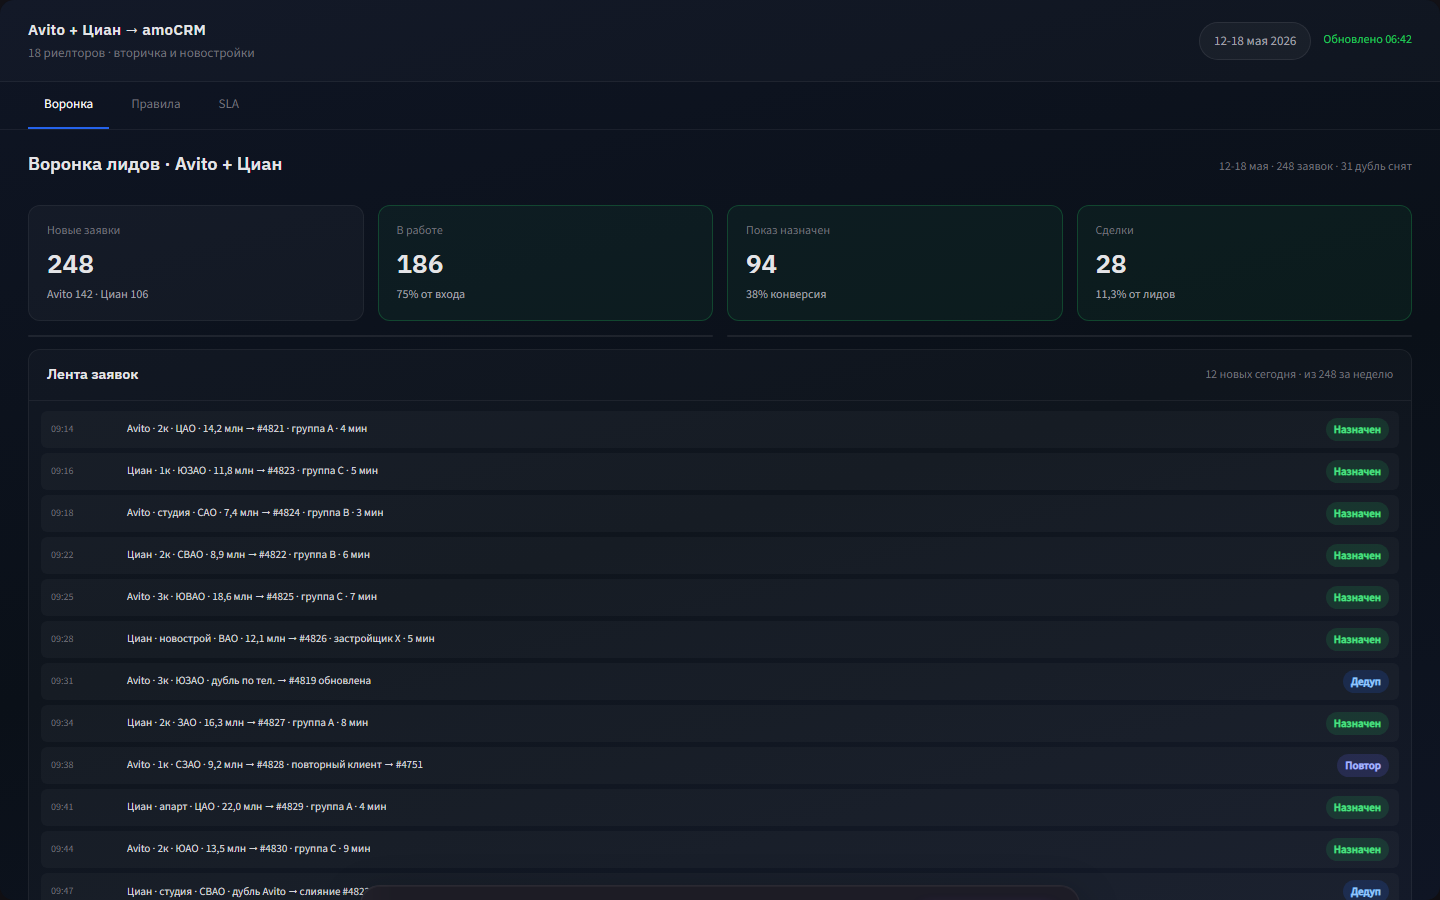Screen dimensions: 1440x900
Task: Click the 18 риелторов subtitle text
Action: tap(141, 53)
